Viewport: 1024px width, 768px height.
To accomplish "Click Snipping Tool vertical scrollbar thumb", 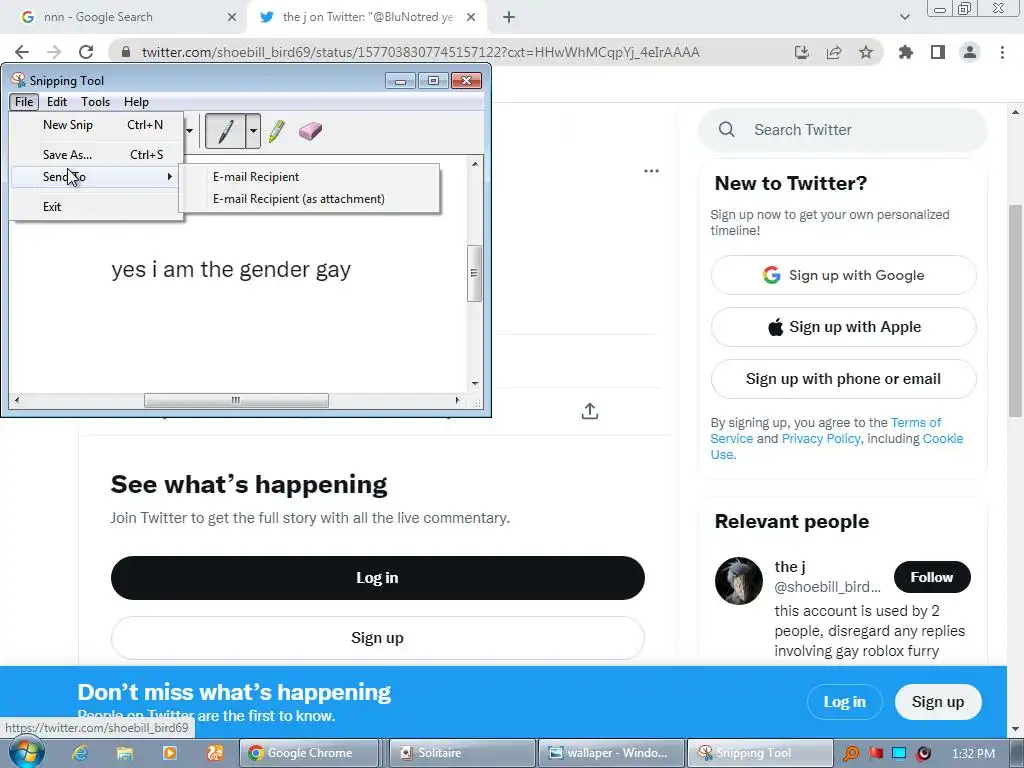I will click(475, 273).
